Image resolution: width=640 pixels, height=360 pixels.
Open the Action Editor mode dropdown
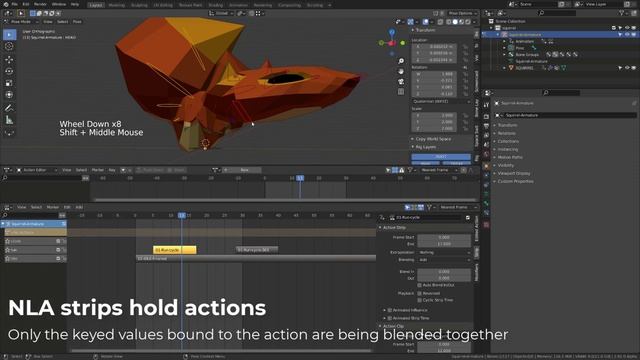tap(36, 170)
